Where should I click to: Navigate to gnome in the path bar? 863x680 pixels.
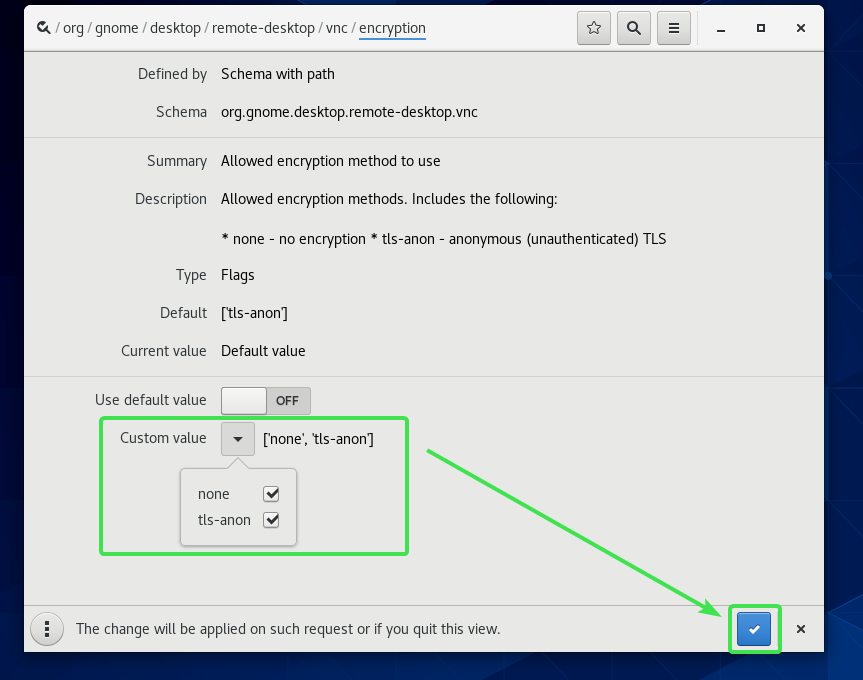pos(116,29)
